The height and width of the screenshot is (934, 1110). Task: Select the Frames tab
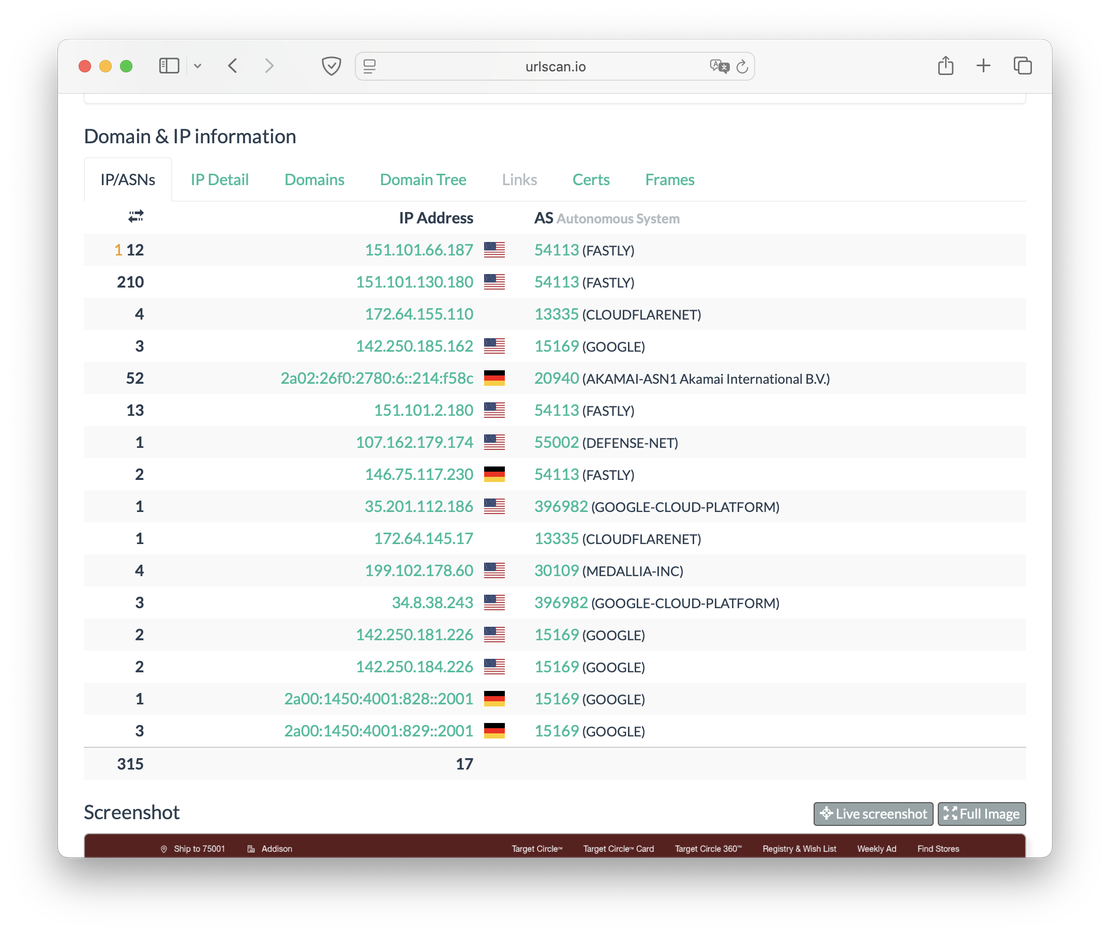pyautogui.click(x=669, y=180)
